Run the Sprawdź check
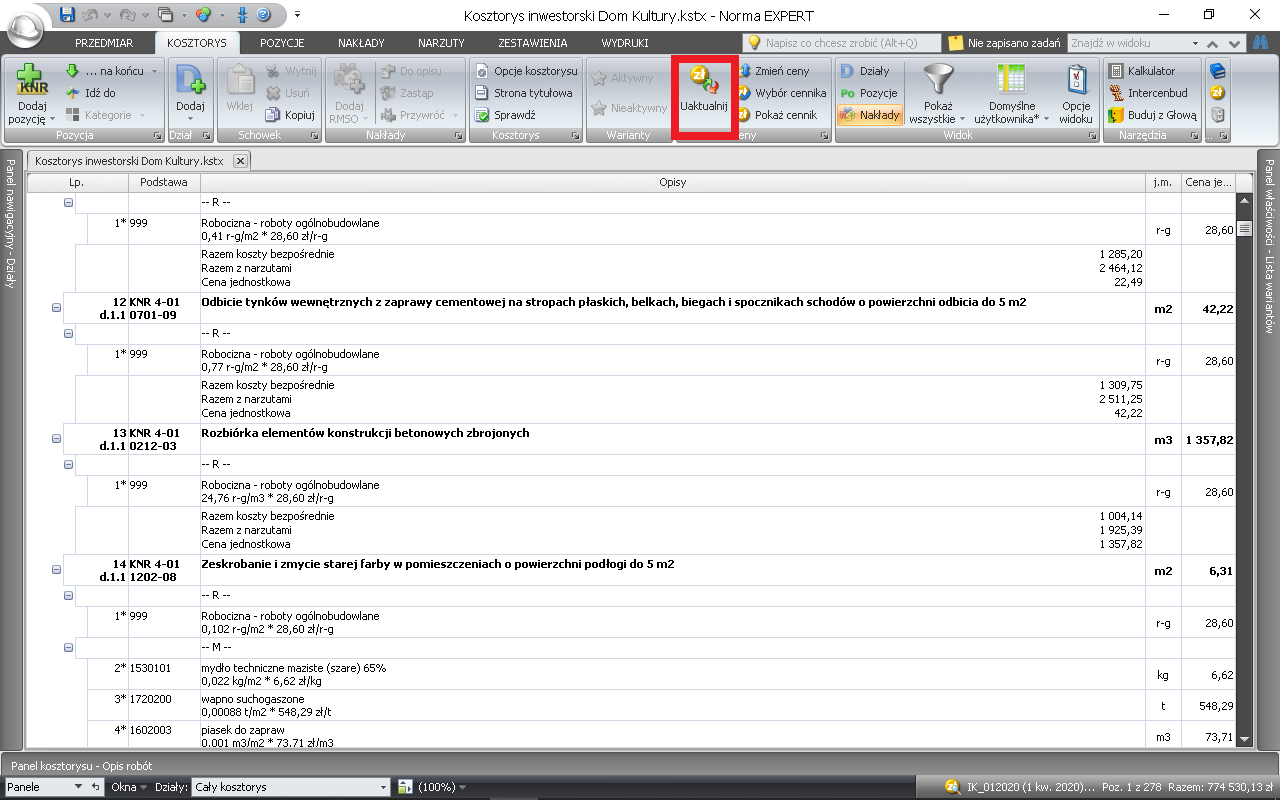This screenshot has width=1280, height=800. tap(505, 115)
